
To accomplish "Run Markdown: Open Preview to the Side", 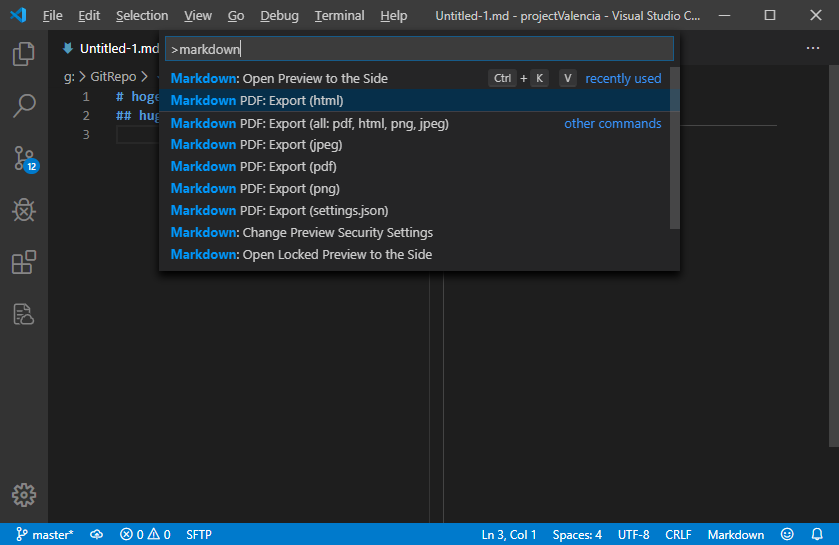I will [x=415, y=79].
